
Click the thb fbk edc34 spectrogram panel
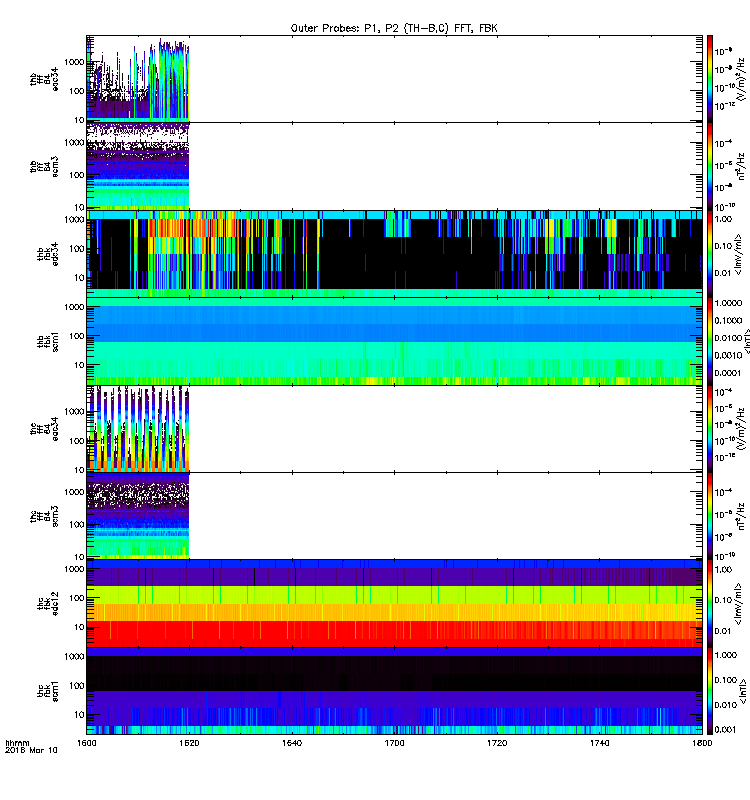[x=394, y=254]
